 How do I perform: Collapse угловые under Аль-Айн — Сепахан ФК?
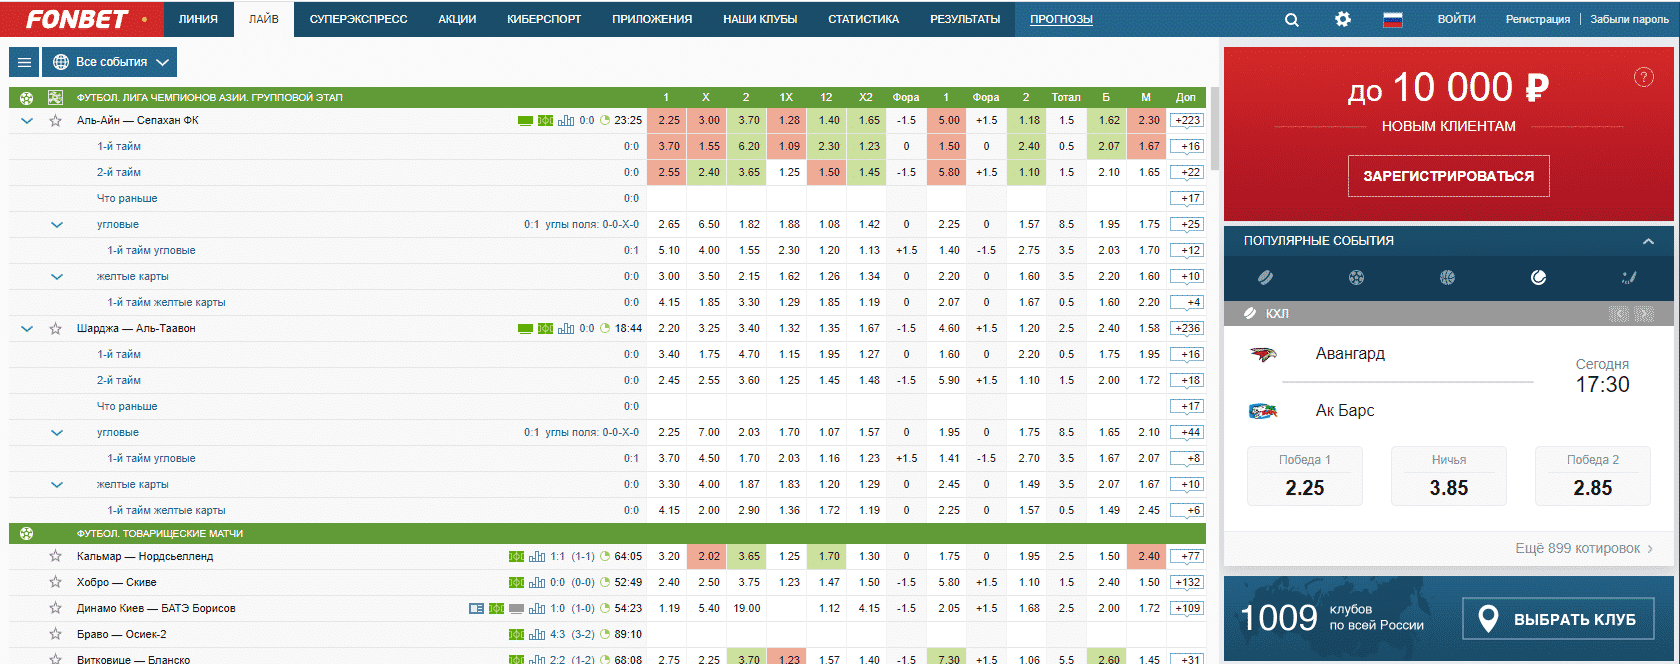click(57, 225)
